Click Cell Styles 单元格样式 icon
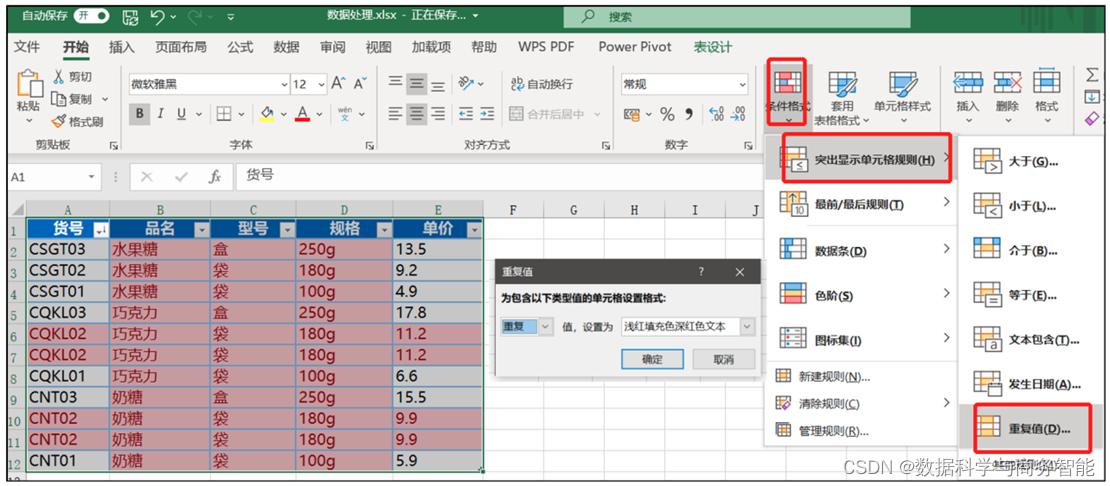 click(903, 85)
